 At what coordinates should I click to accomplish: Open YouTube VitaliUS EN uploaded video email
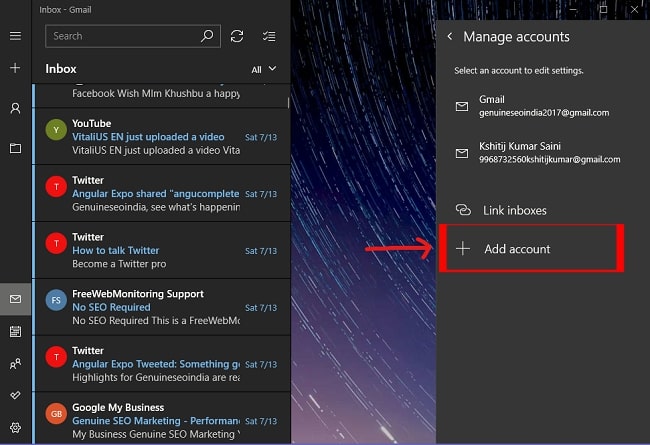(162, 136)
